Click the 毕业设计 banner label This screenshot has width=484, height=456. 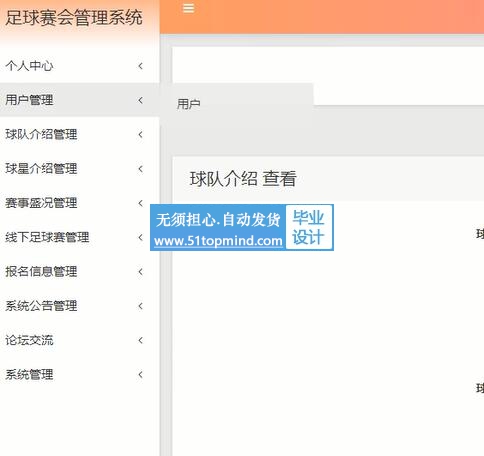coord(309,227)
